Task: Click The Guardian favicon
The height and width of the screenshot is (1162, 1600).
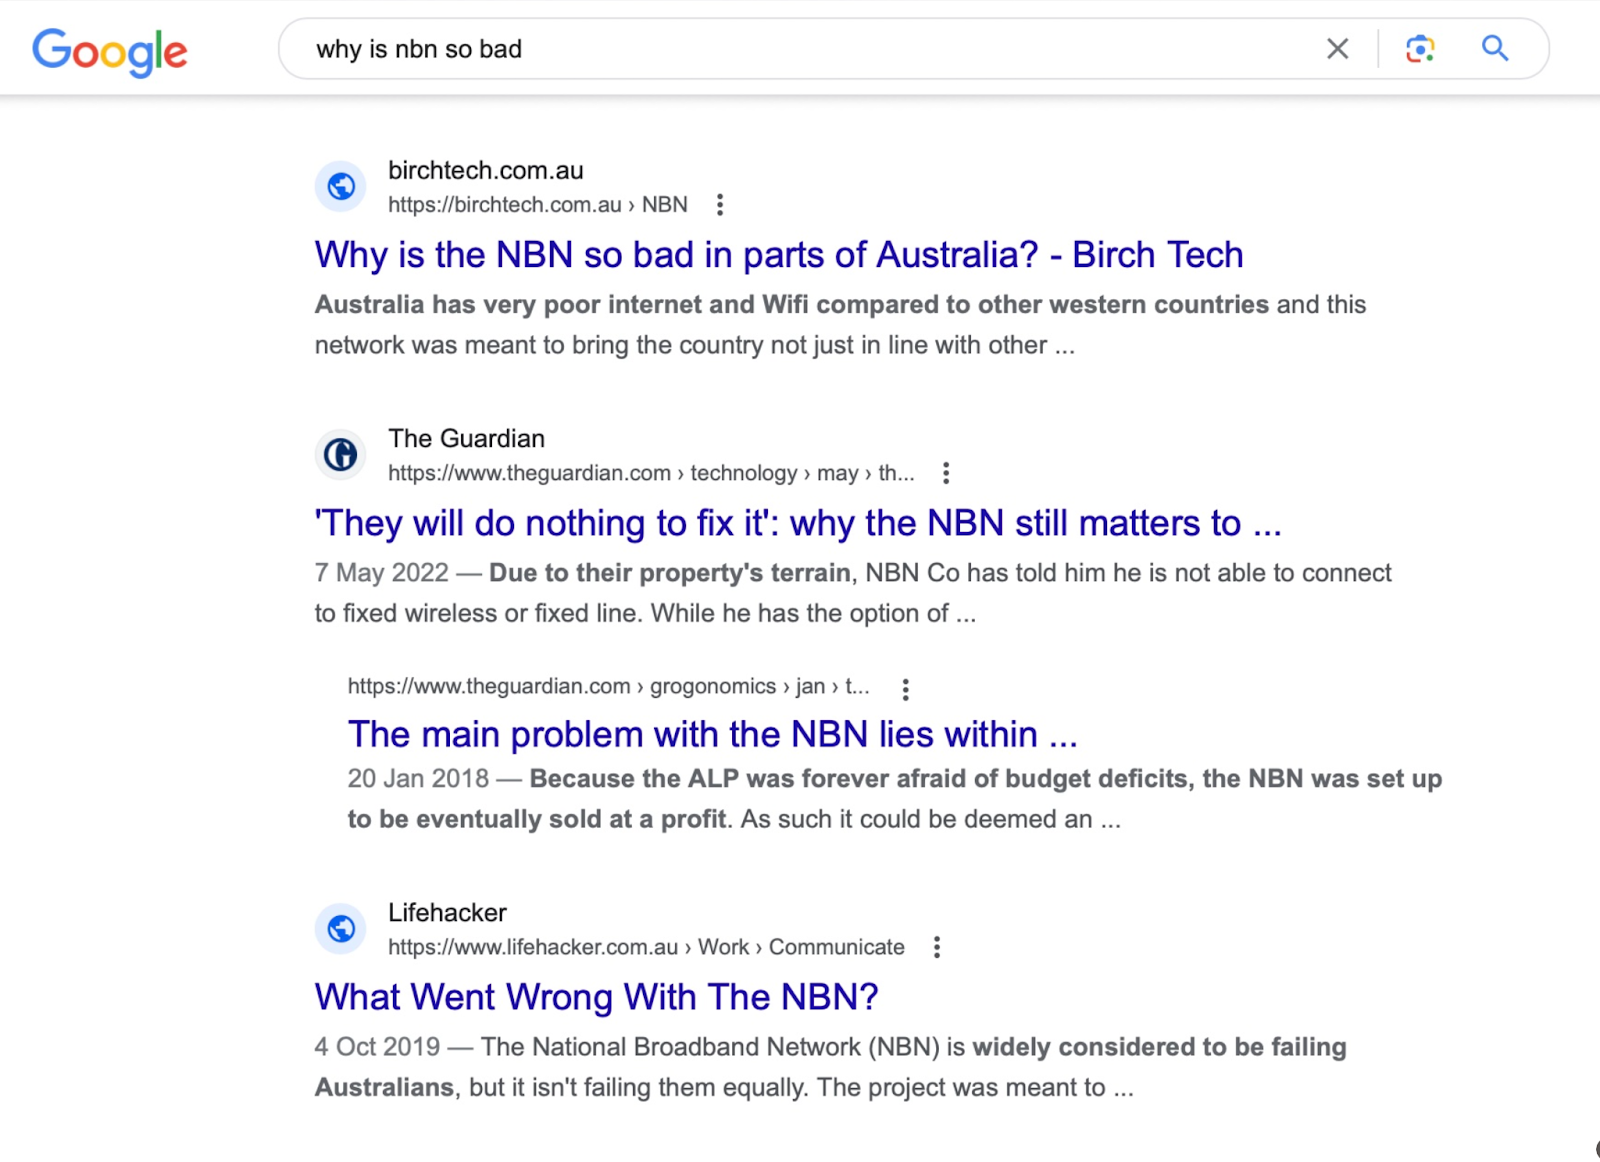Action: point(341,455)
